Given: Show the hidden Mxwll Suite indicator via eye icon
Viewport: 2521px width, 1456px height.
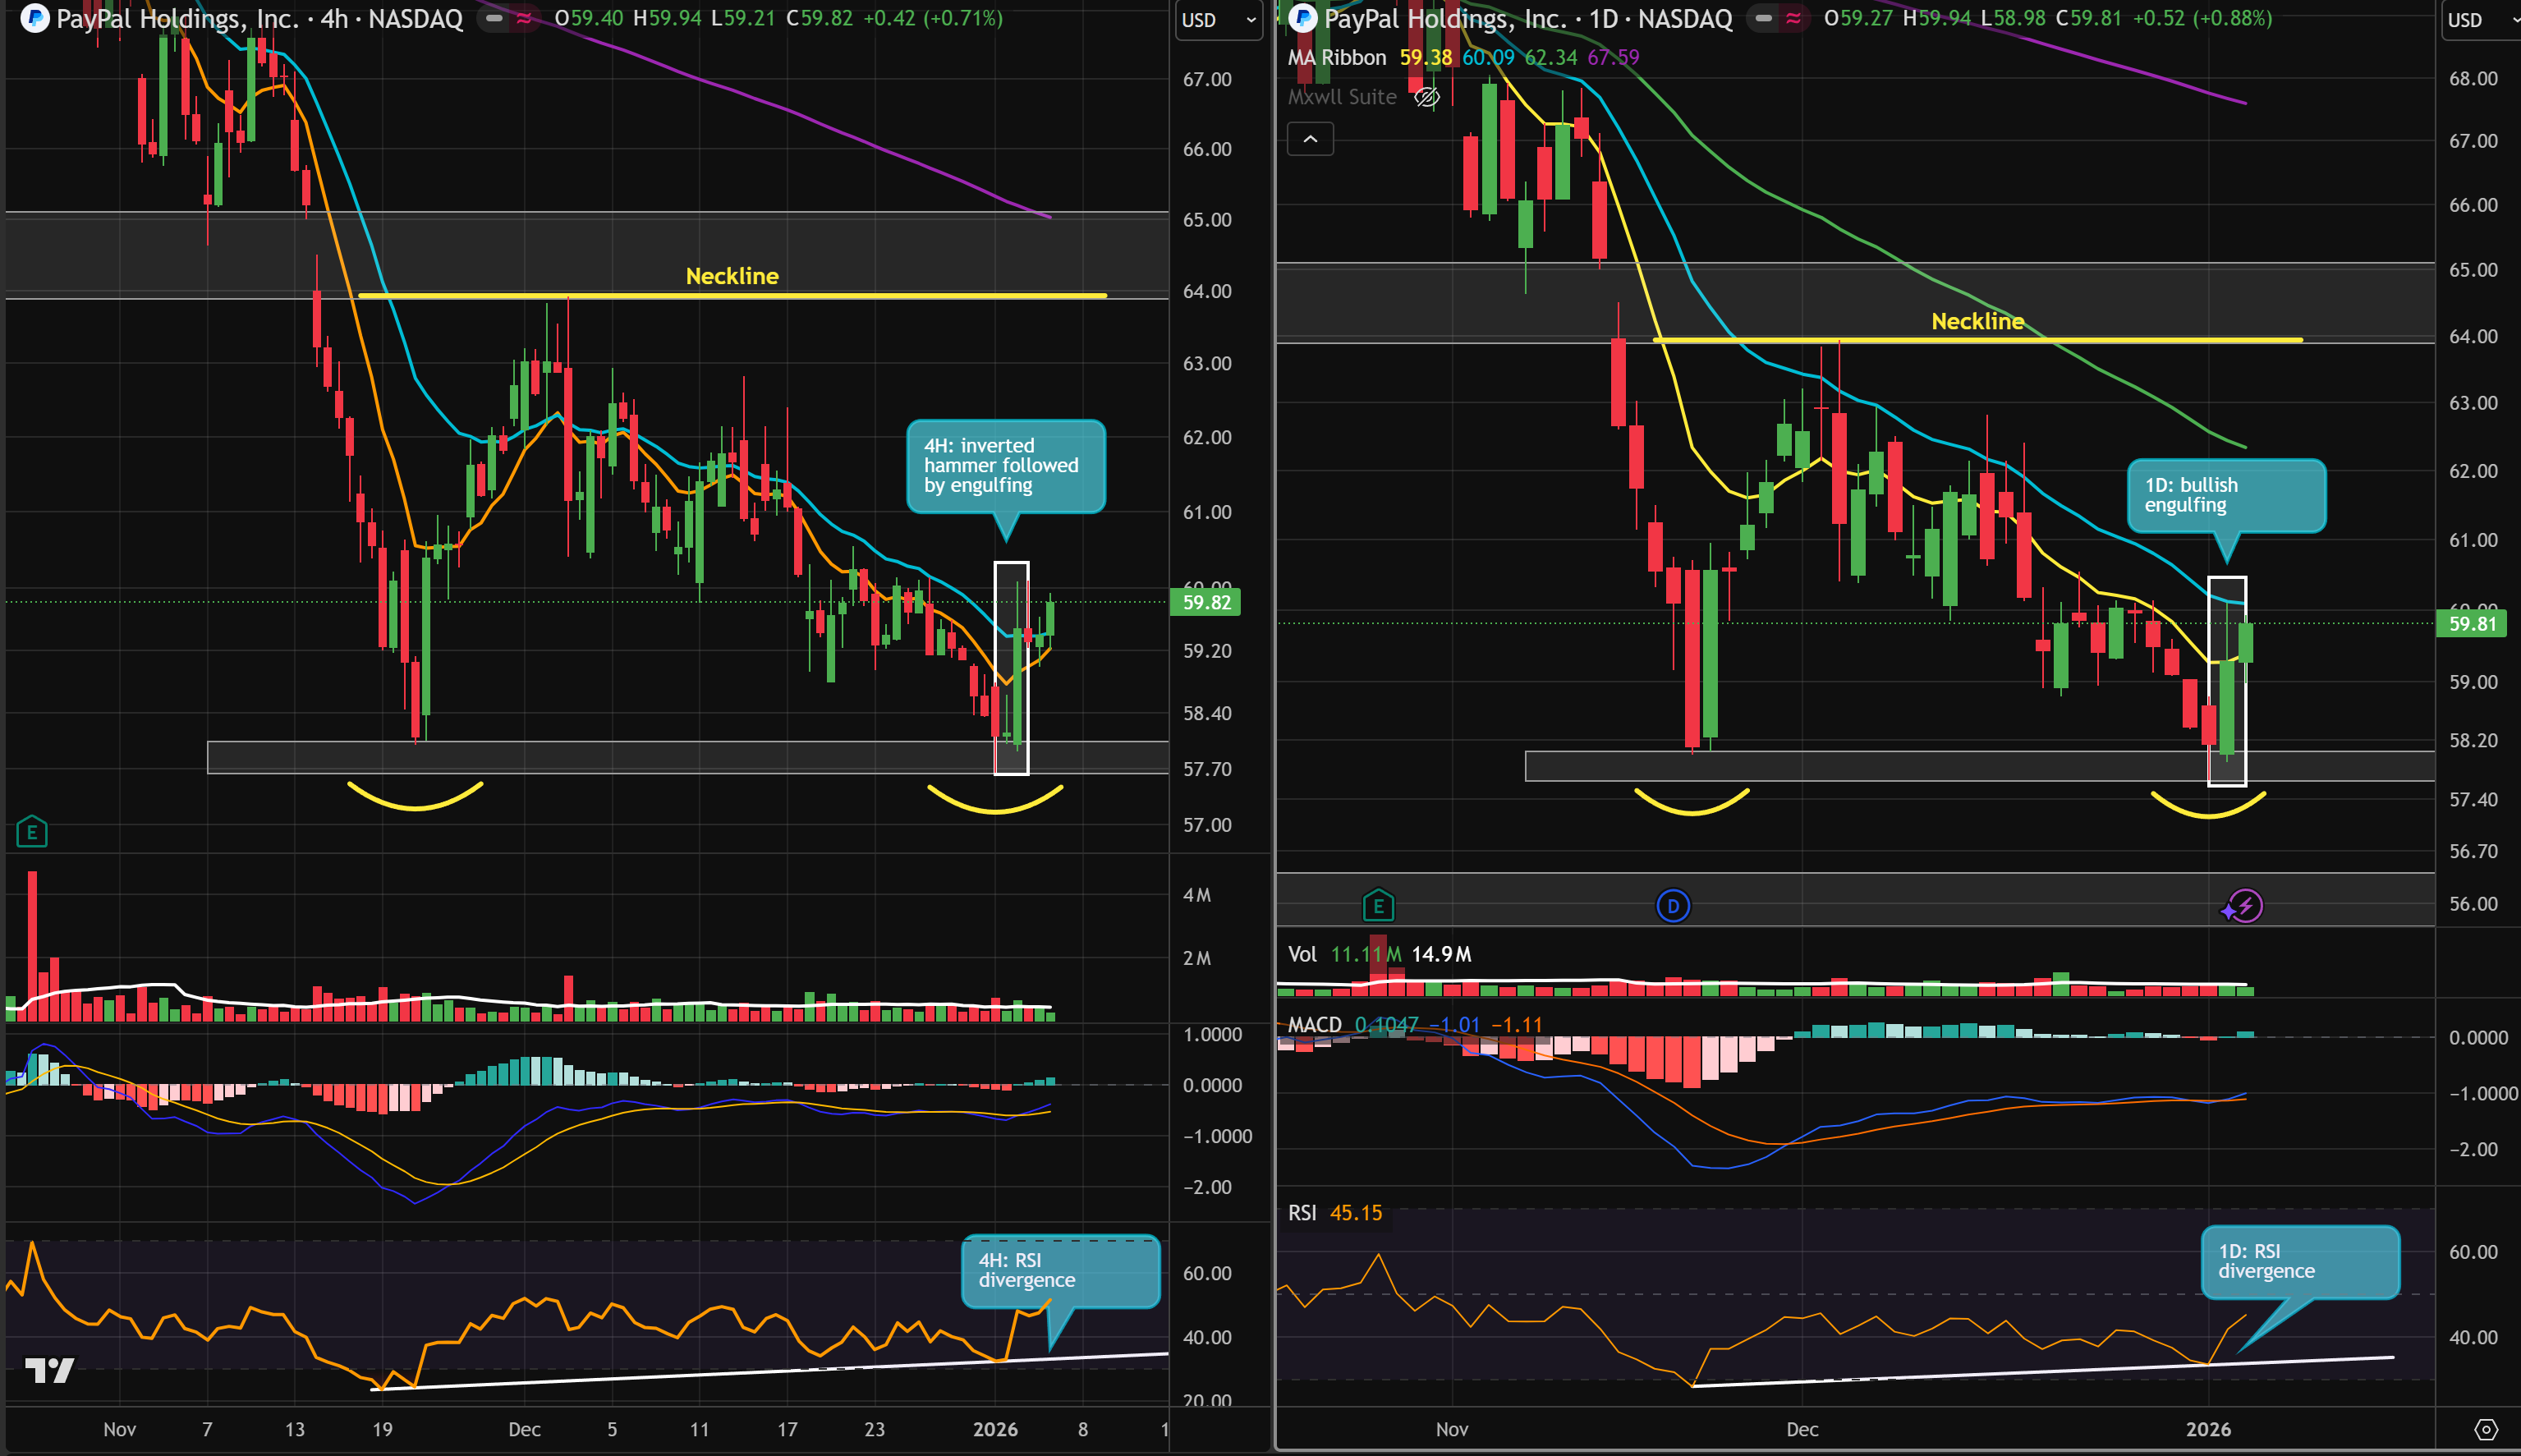Looking at the screenshot, I should pyautogui.click(x=1426, y=97).
